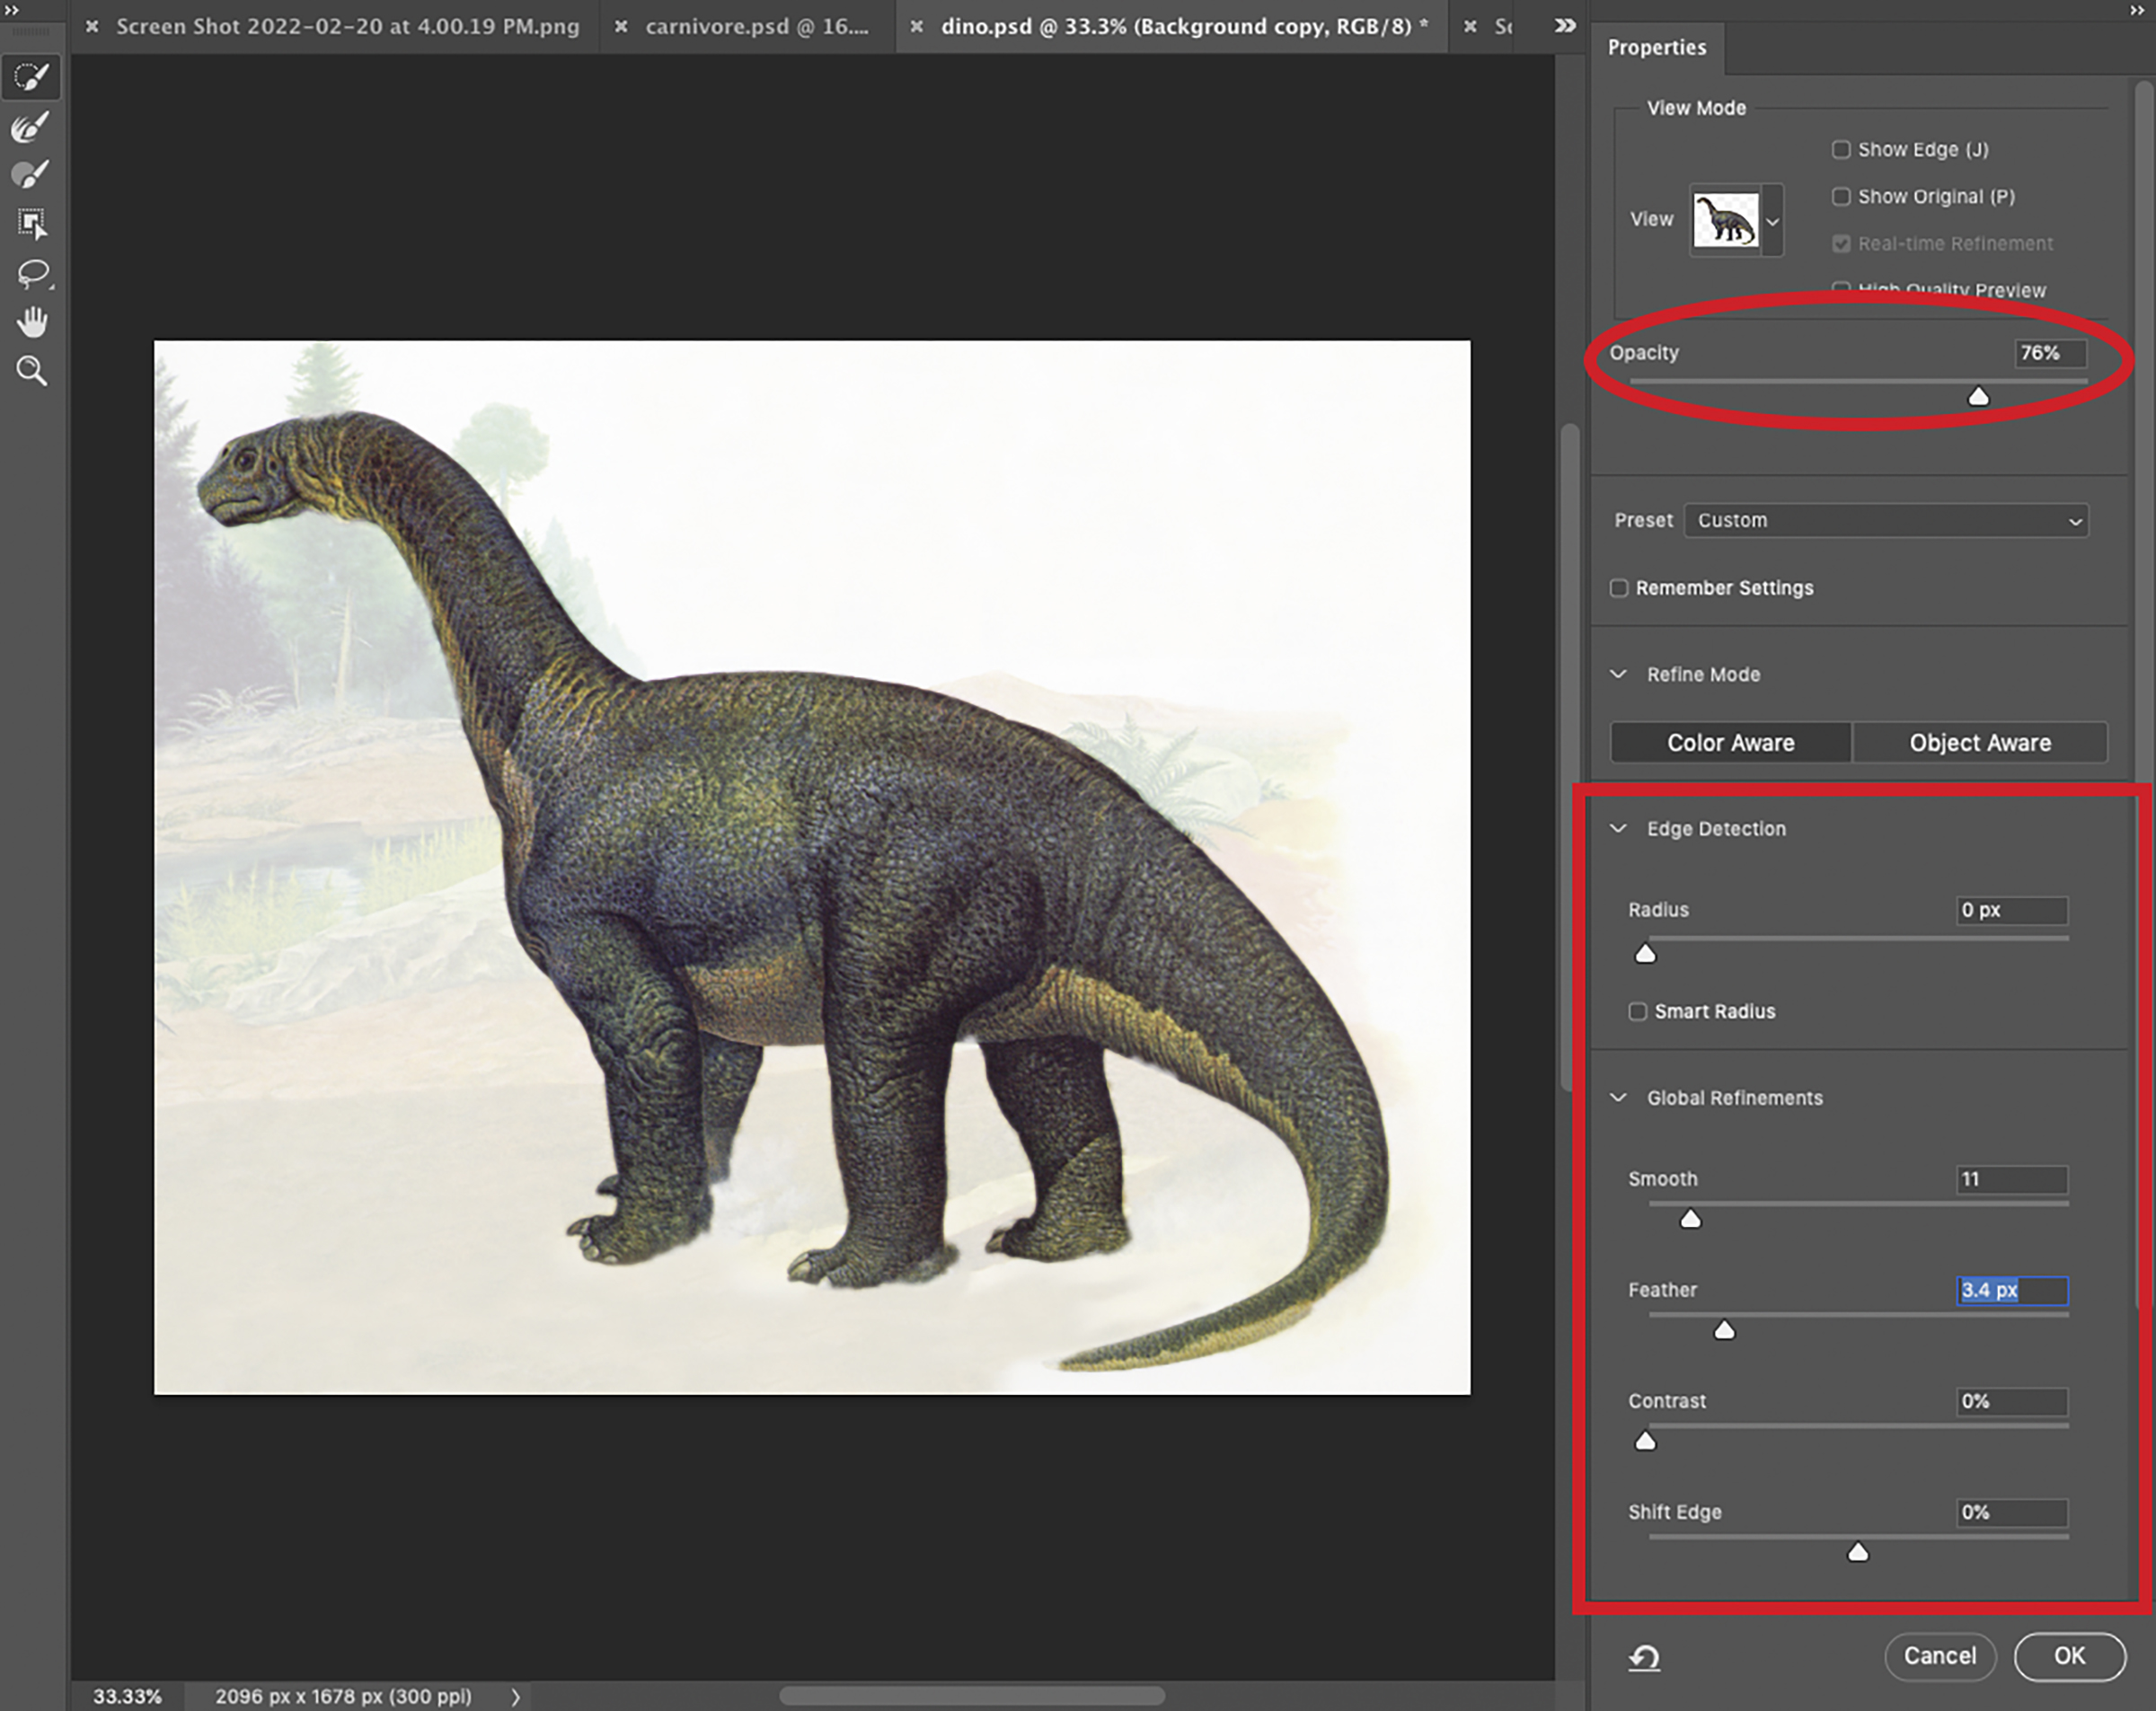
Task: Select the Object Selection tool
Action: [x=31, y=223]
